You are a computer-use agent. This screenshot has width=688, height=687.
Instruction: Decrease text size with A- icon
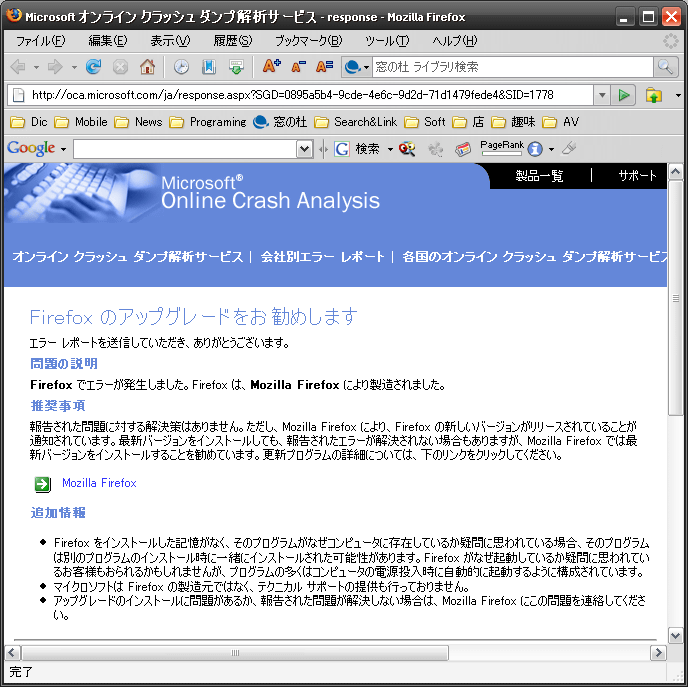[x=298, y=67]
